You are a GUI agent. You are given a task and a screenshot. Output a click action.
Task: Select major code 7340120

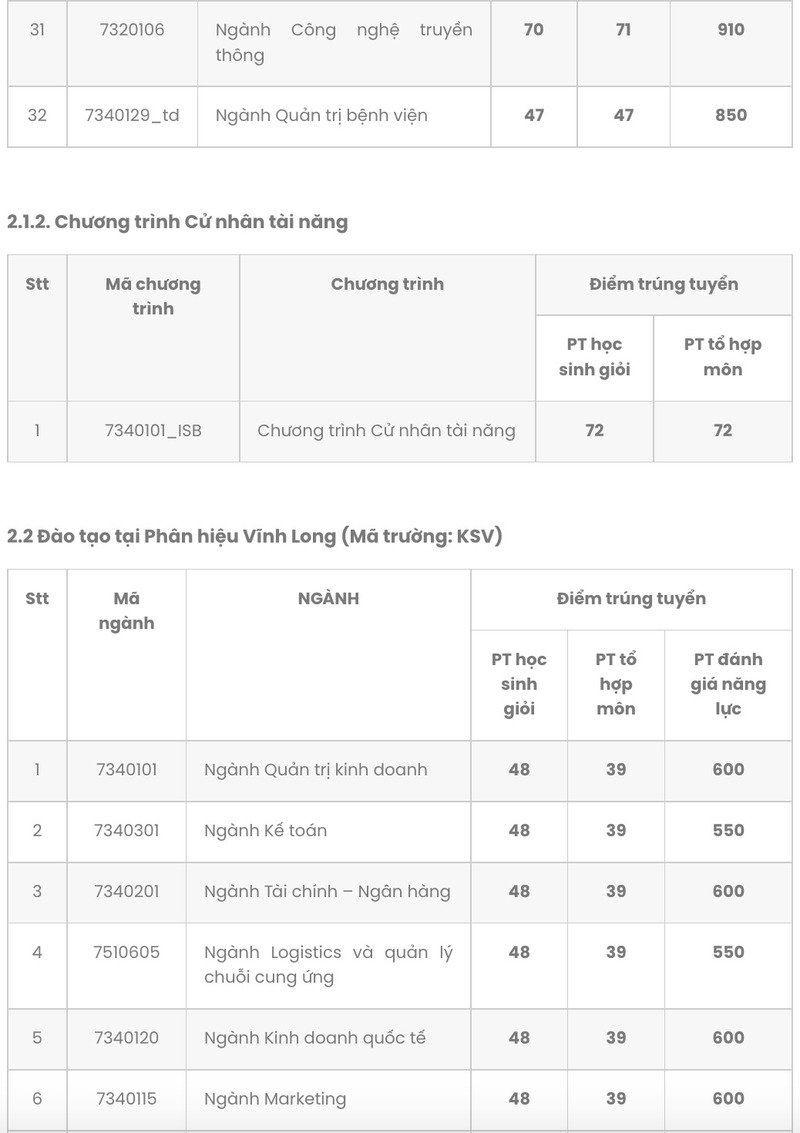(x=126, y=1038)
